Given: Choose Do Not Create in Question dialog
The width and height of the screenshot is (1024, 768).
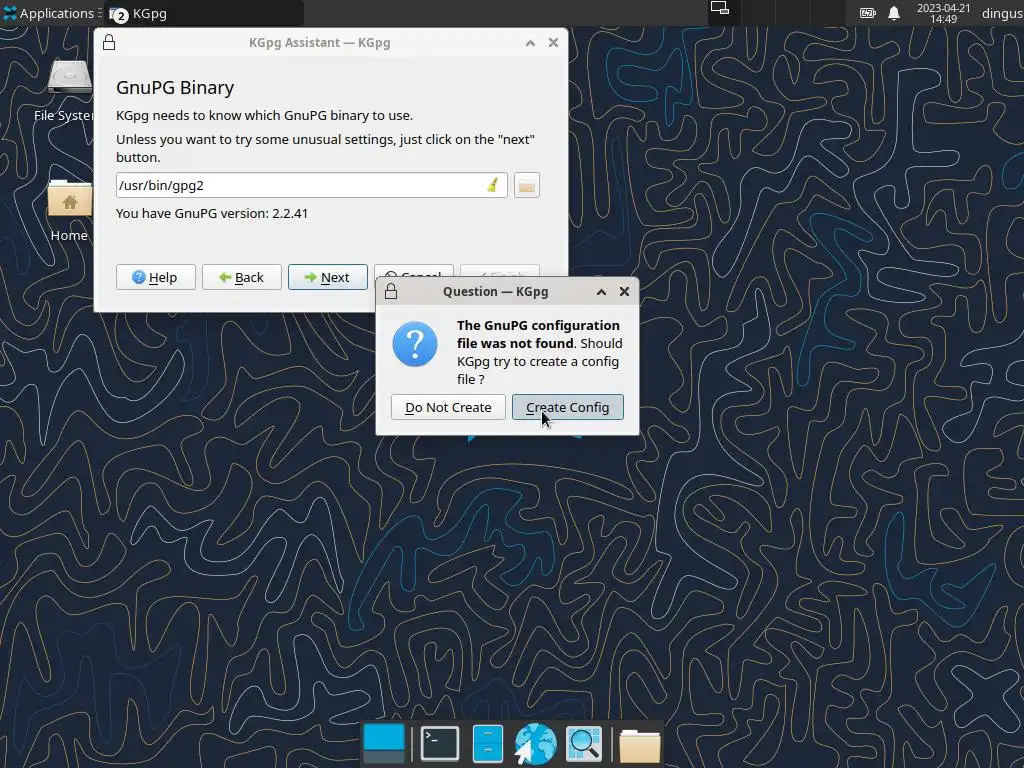Looking at the screenshot, I should [x=448, y=407].
